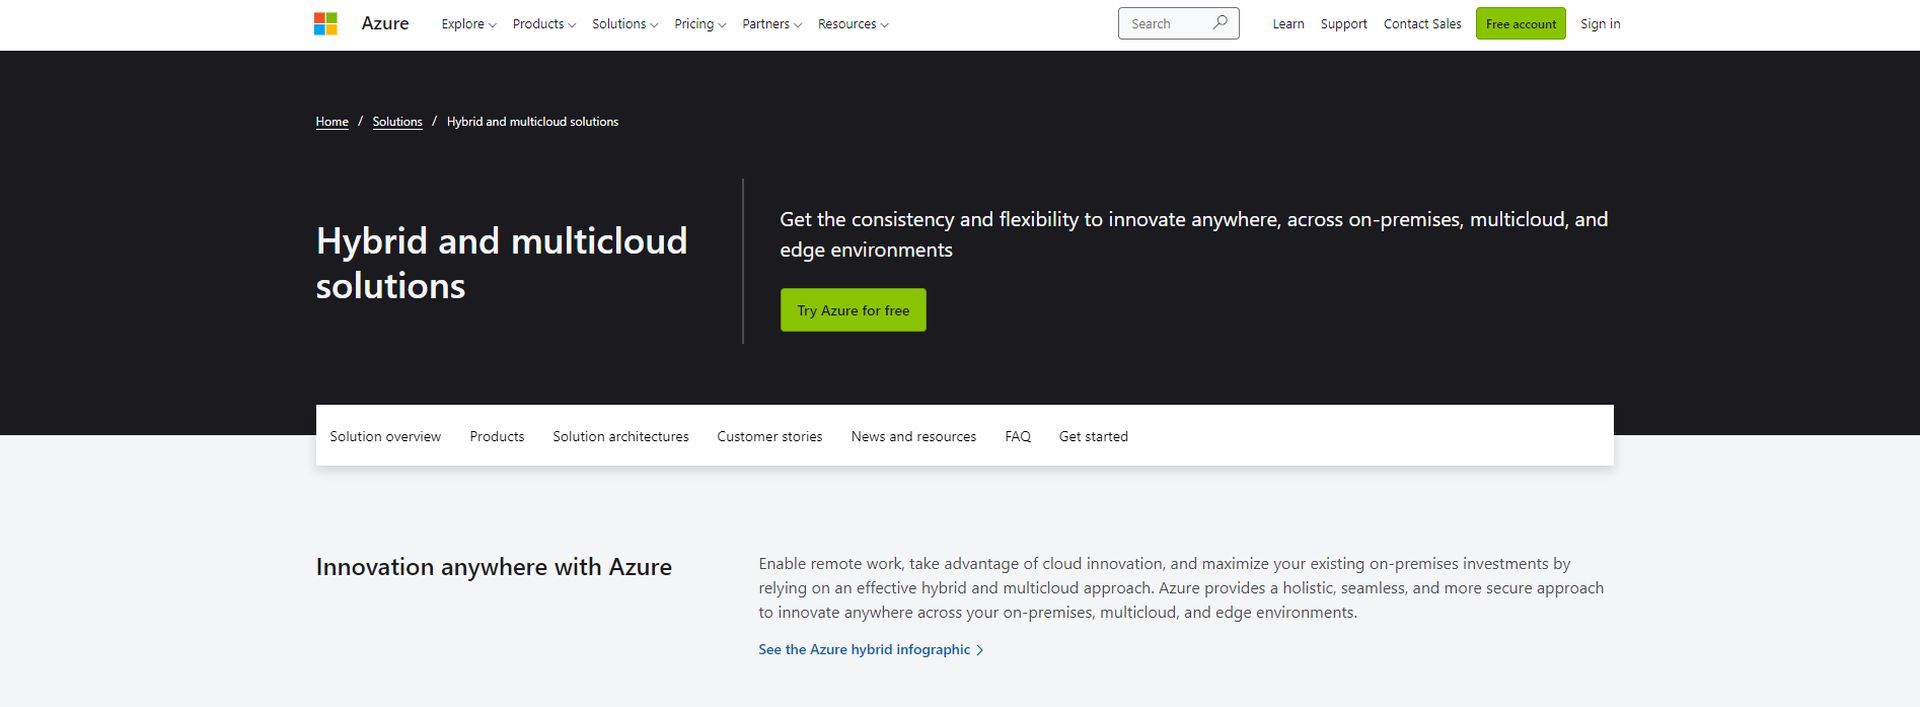Expand the Pricing dropdown menu

pos(700,24)
